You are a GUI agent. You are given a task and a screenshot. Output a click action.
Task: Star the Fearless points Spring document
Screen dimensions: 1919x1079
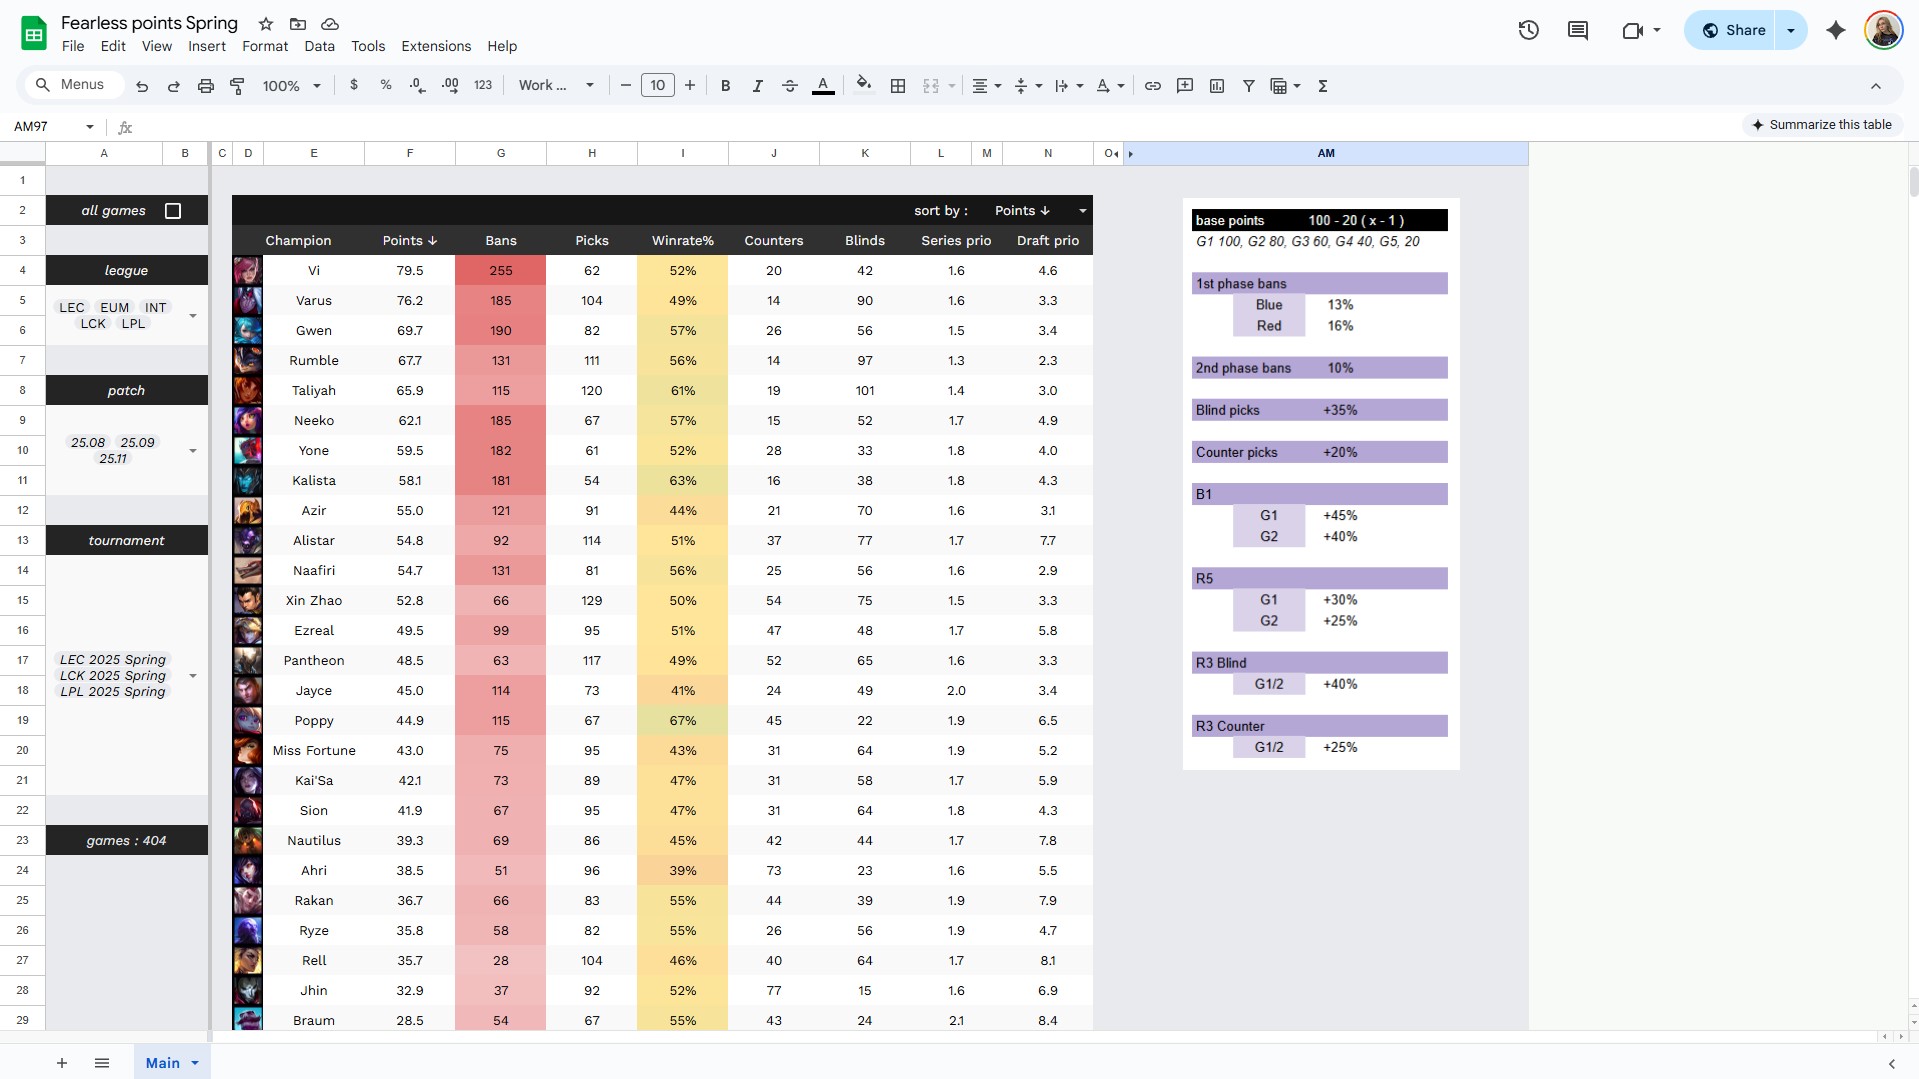[x=266, y=23]
